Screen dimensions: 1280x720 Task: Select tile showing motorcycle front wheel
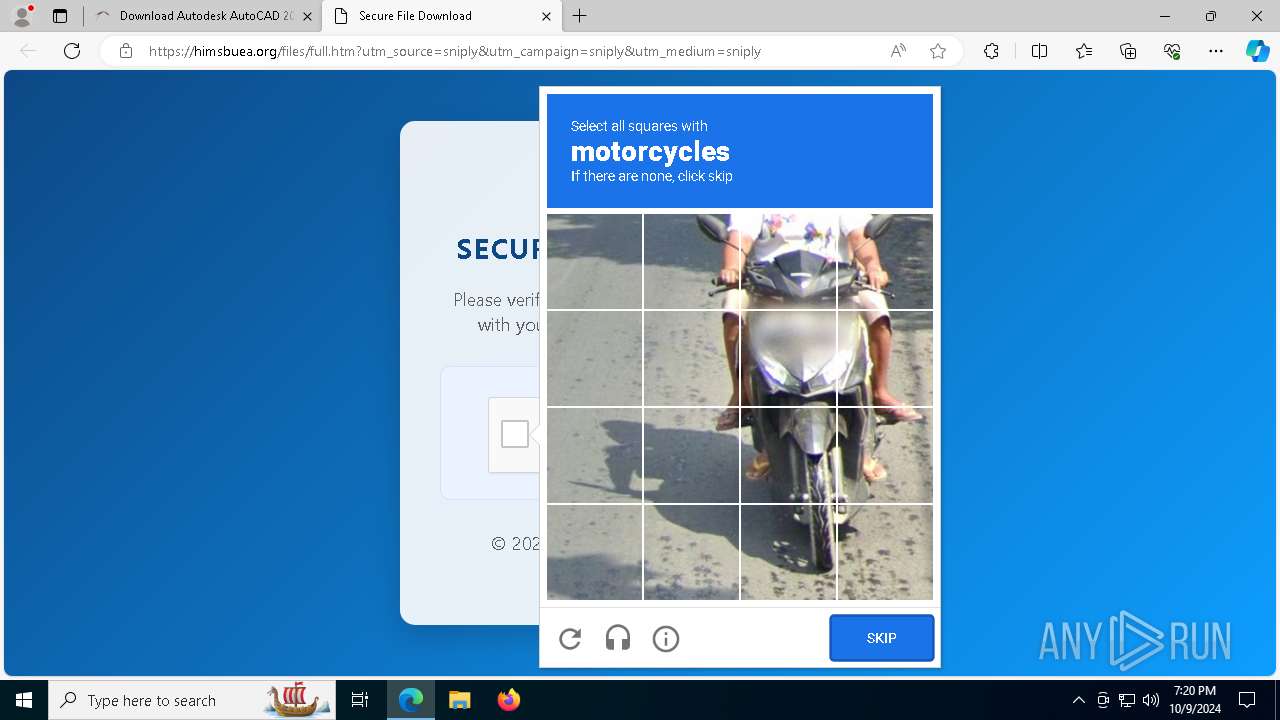coord(788,552)
